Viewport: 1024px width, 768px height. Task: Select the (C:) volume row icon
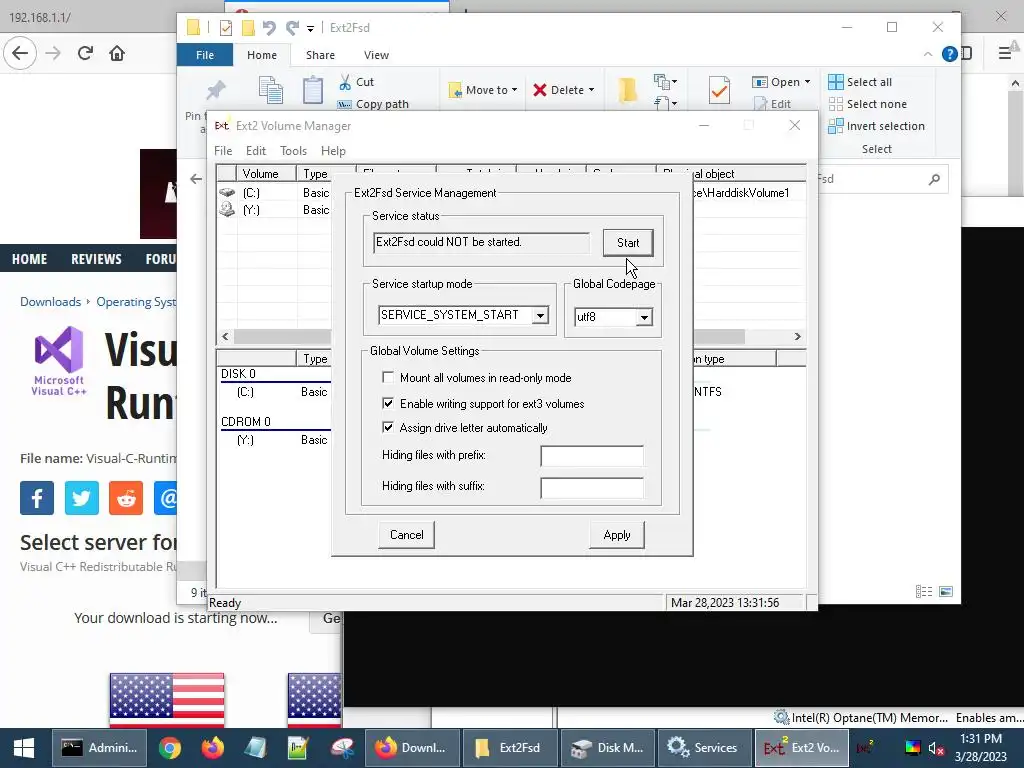coord(227,193)
